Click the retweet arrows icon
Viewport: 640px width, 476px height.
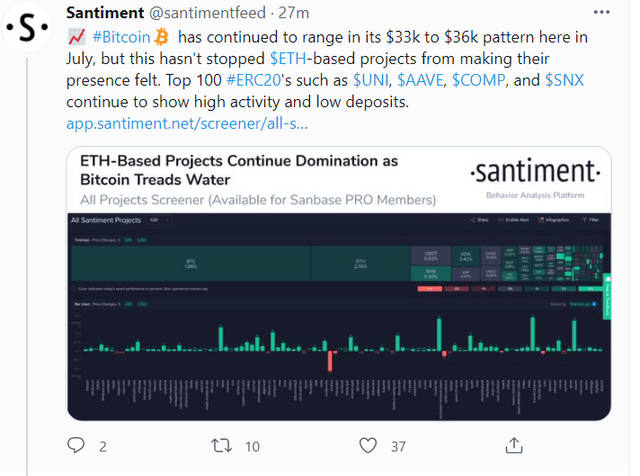[x=222, y=445]
